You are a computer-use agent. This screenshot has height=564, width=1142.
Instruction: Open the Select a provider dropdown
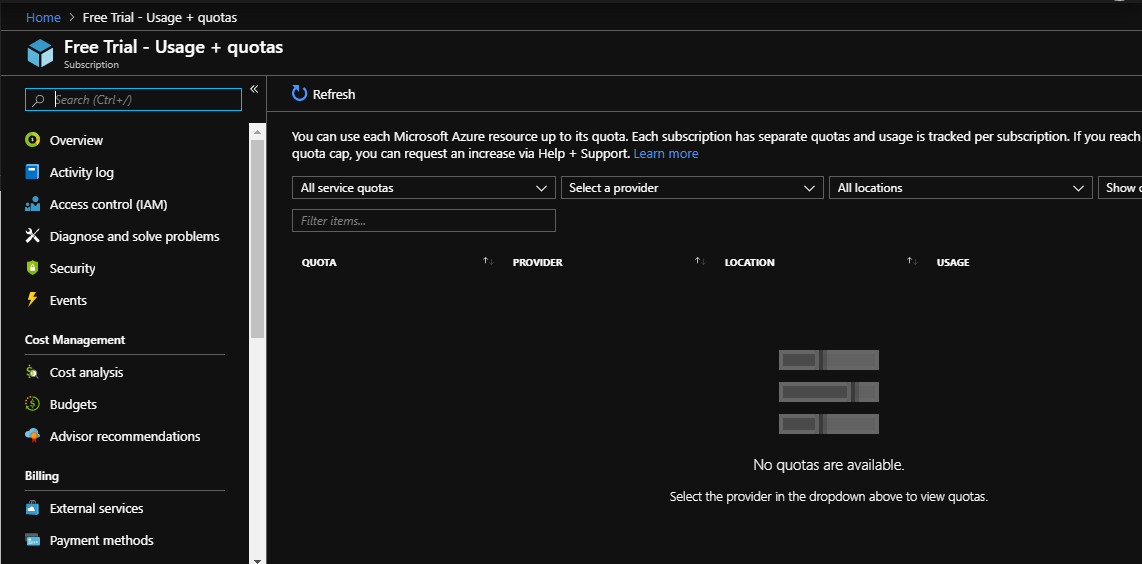click(692, 187)
